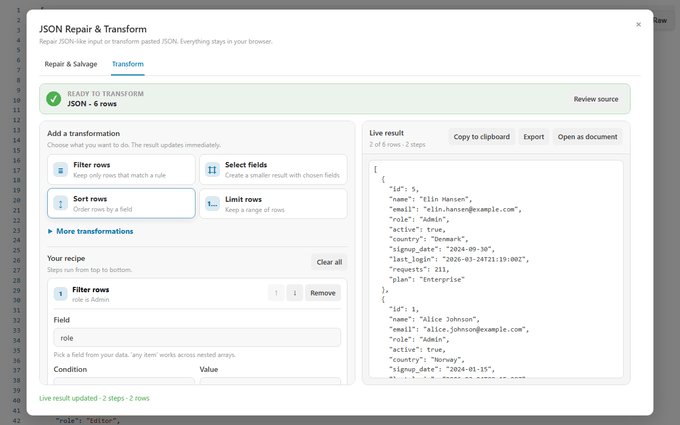Switch to Repair & Salvage tab
680x425 pixels.
pos(71,64)
